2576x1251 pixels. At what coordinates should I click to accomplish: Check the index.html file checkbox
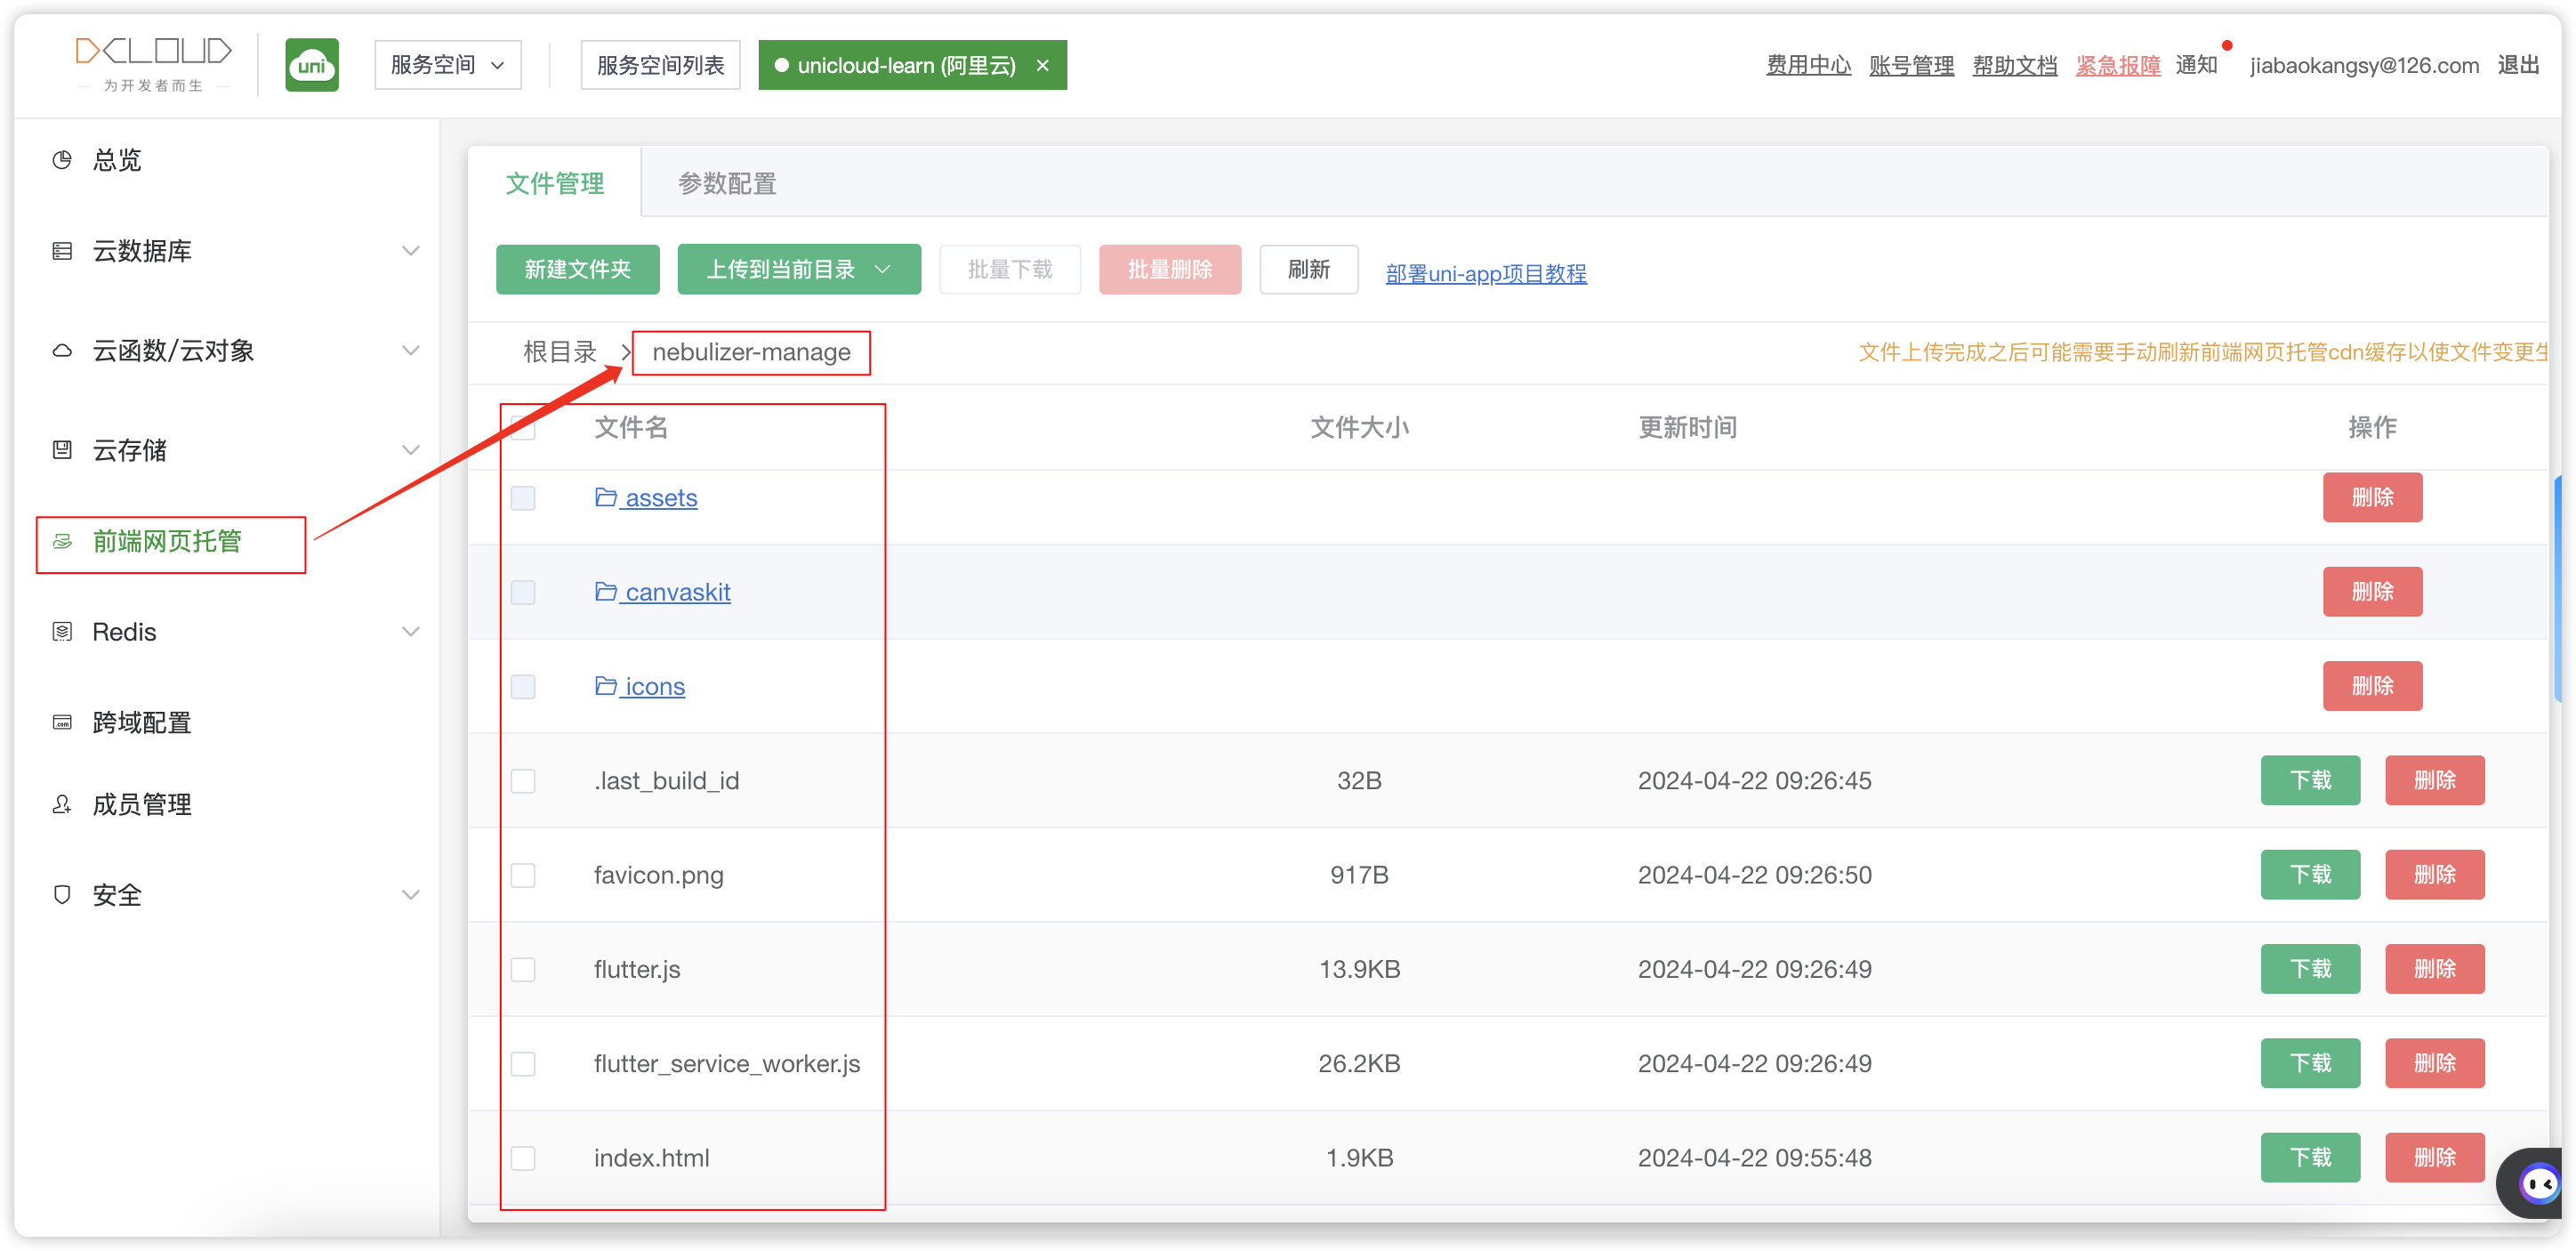click(x=523, y=1158)
